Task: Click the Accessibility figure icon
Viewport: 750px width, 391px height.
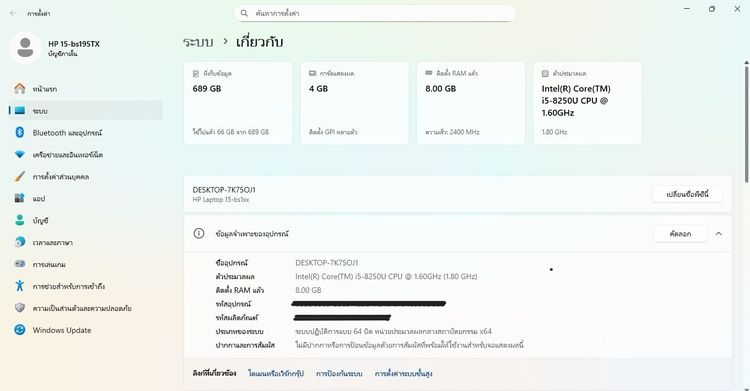Action: tap(20, 286)
